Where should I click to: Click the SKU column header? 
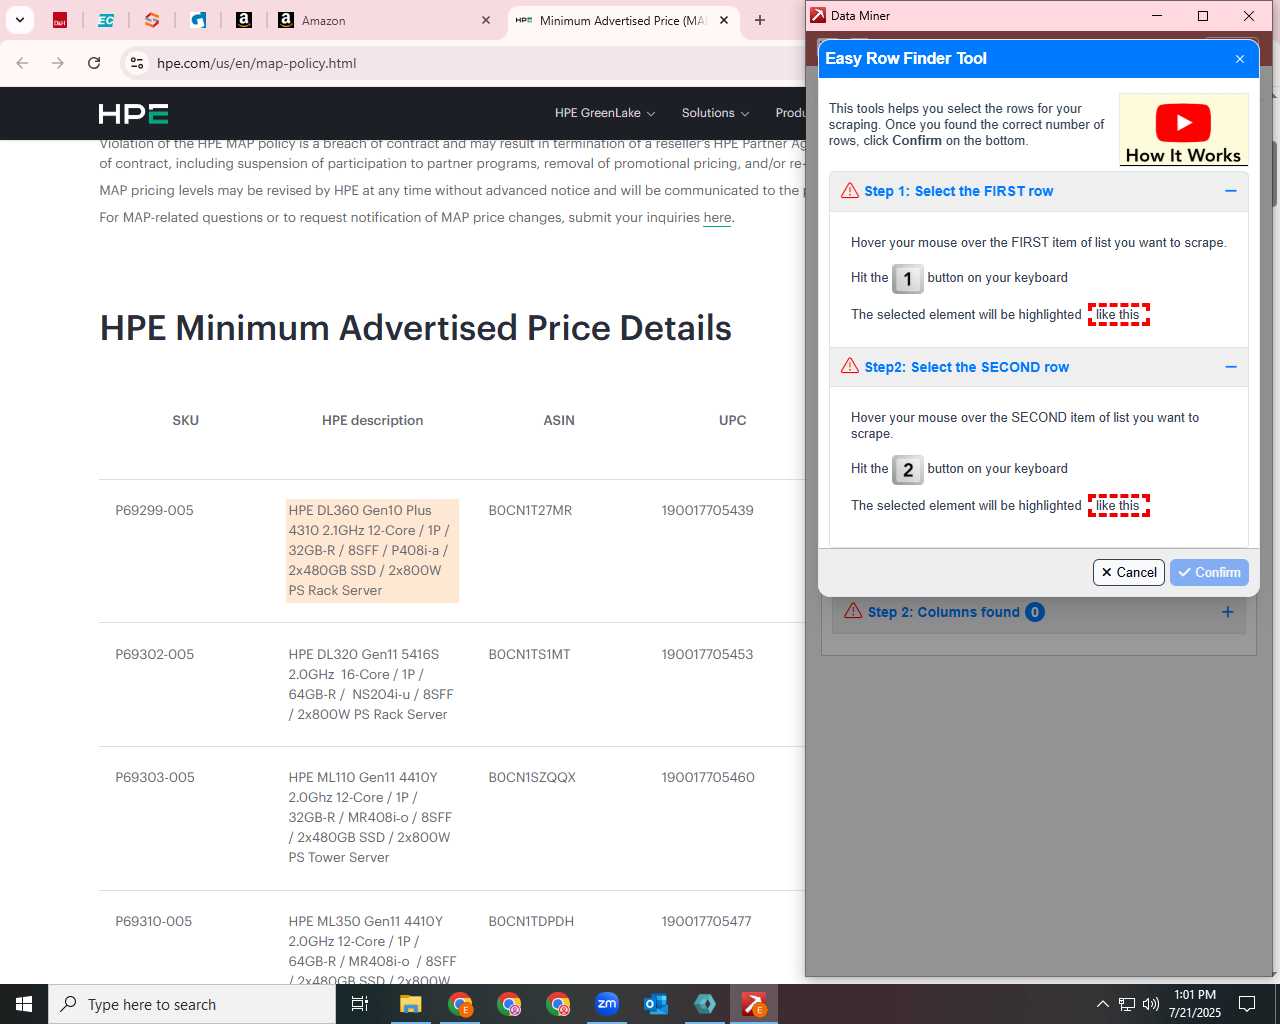[186, 420]
